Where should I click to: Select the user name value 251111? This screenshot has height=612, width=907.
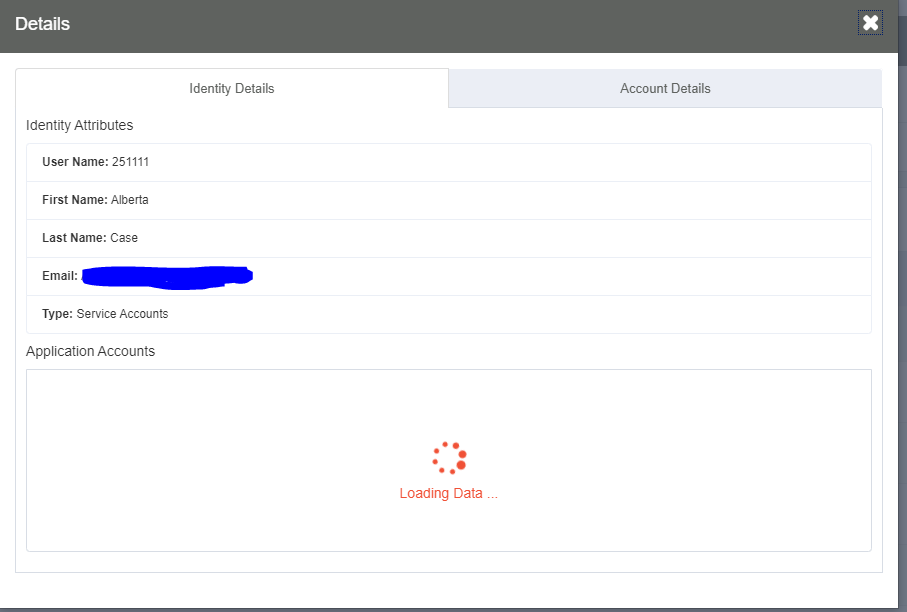[x=131, y=162]
